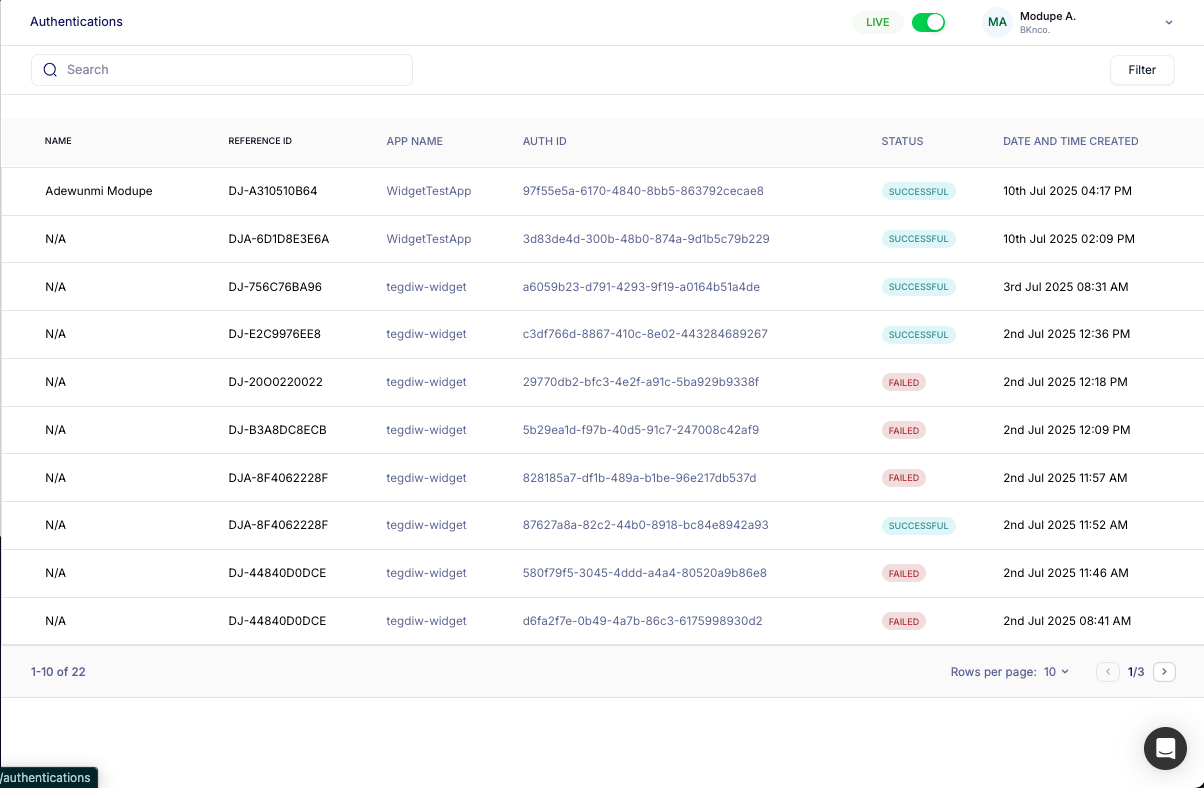Click the Authentications page title
This screenshot has width=1204, height=788.
pos(77,22)
